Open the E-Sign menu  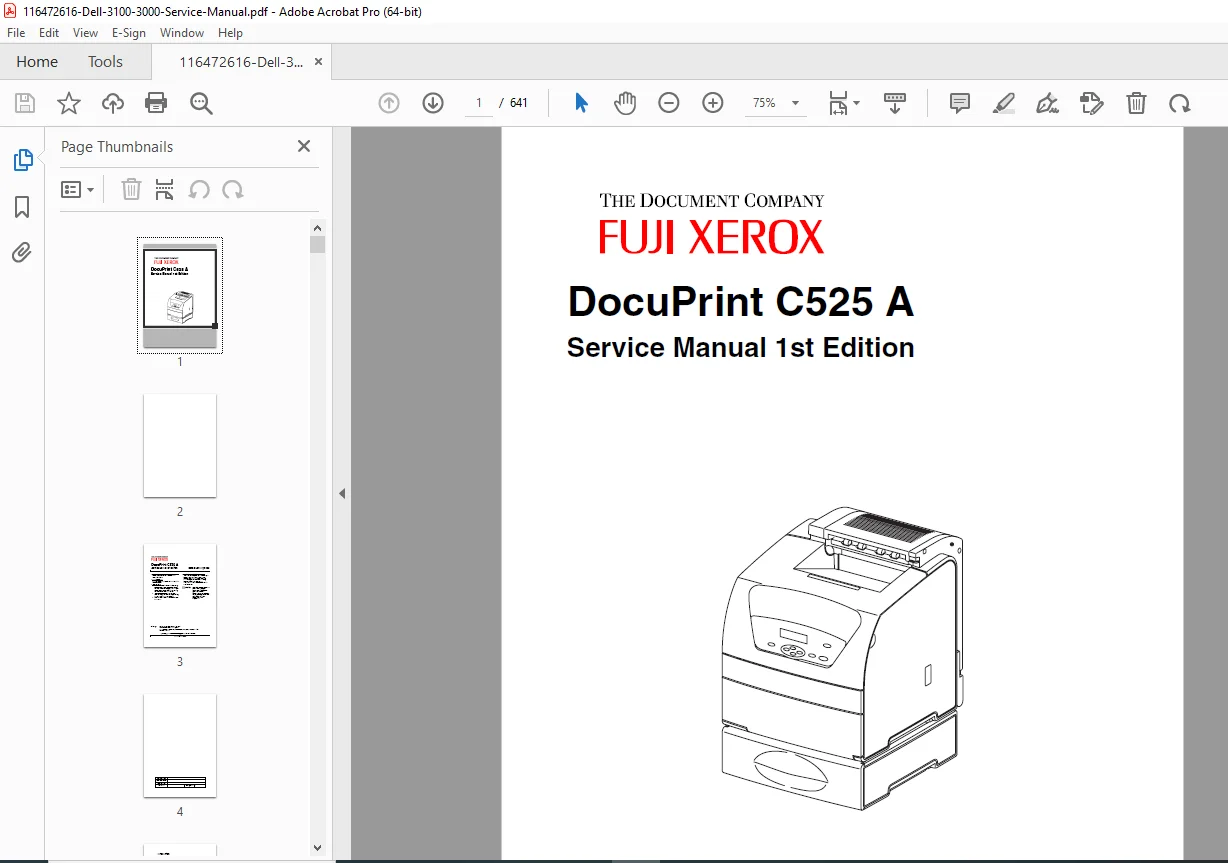129,33
